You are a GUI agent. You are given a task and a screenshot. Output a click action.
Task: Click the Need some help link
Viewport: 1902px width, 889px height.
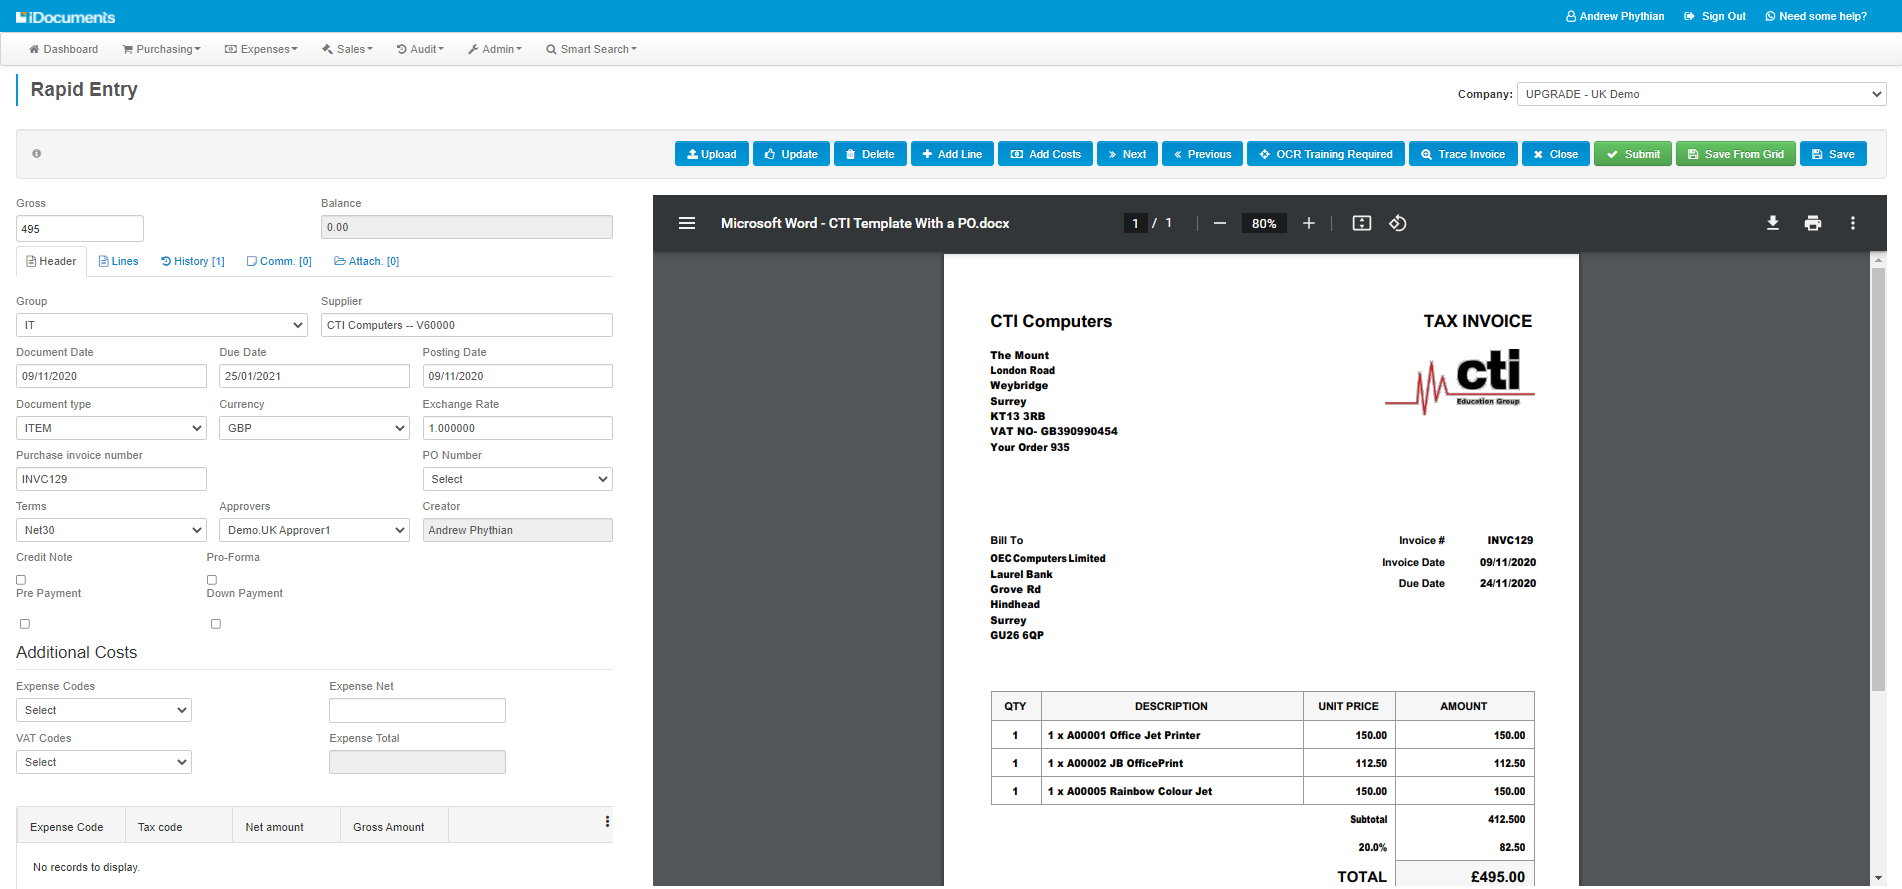1816,16
